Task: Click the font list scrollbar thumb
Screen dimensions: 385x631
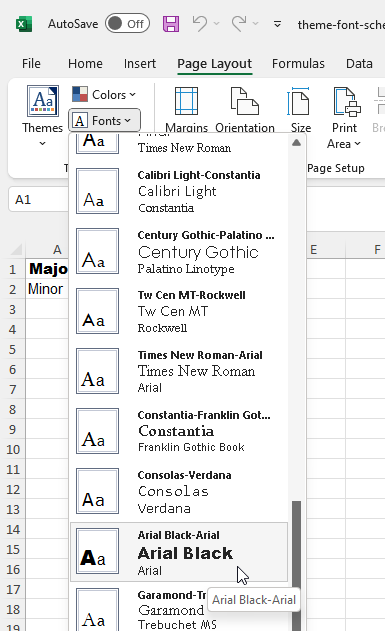Action: pos(296,565)
